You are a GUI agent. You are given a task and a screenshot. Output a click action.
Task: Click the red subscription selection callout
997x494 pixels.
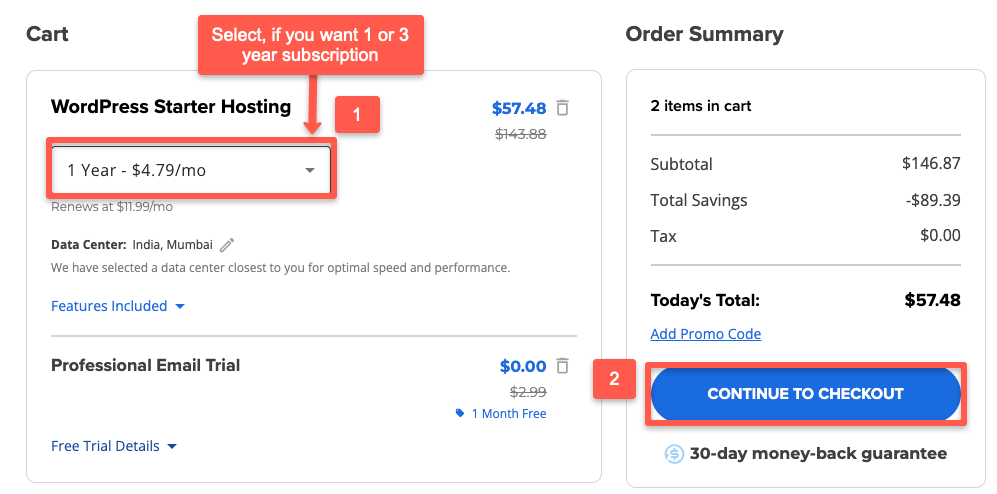coord(310,45)
